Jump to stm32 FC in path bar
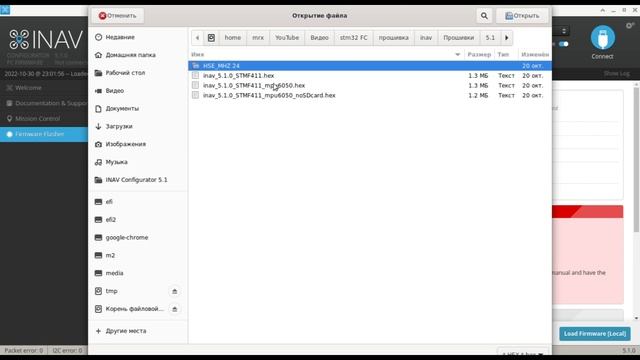 353,38
